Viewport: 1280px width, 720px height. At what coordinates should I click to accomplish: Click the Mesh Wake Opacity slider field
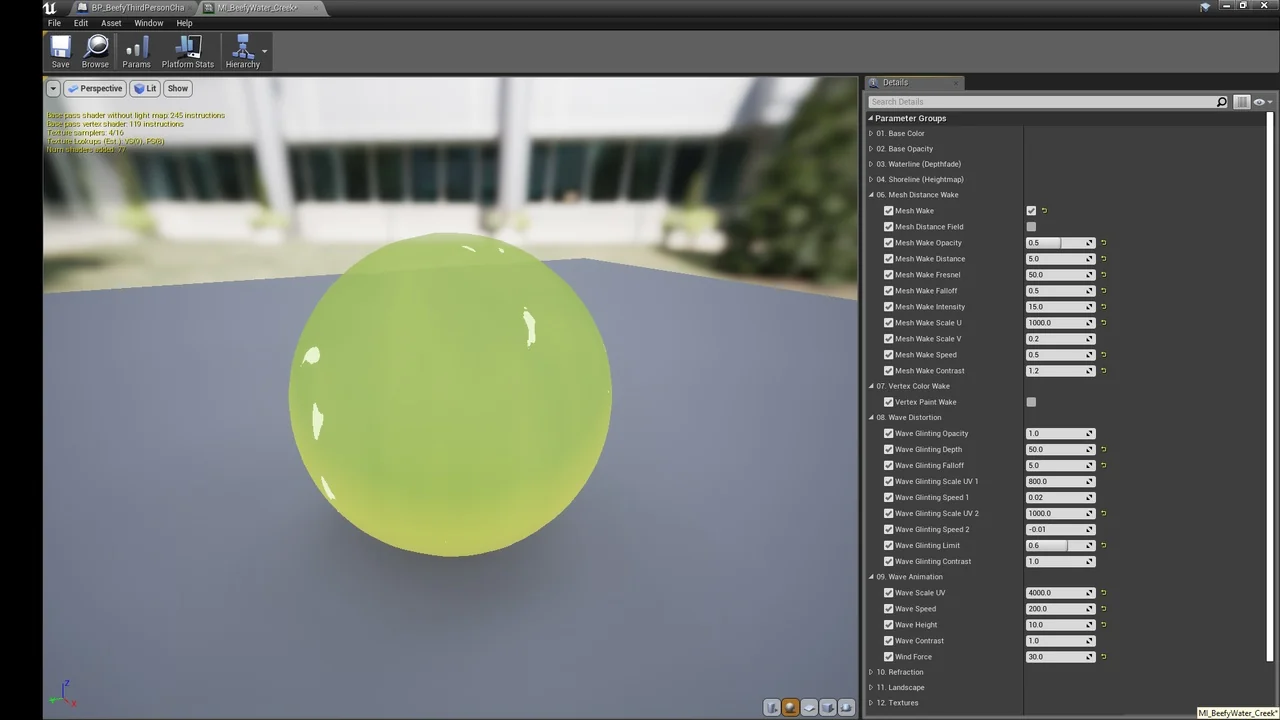[x=1059, y=243]
